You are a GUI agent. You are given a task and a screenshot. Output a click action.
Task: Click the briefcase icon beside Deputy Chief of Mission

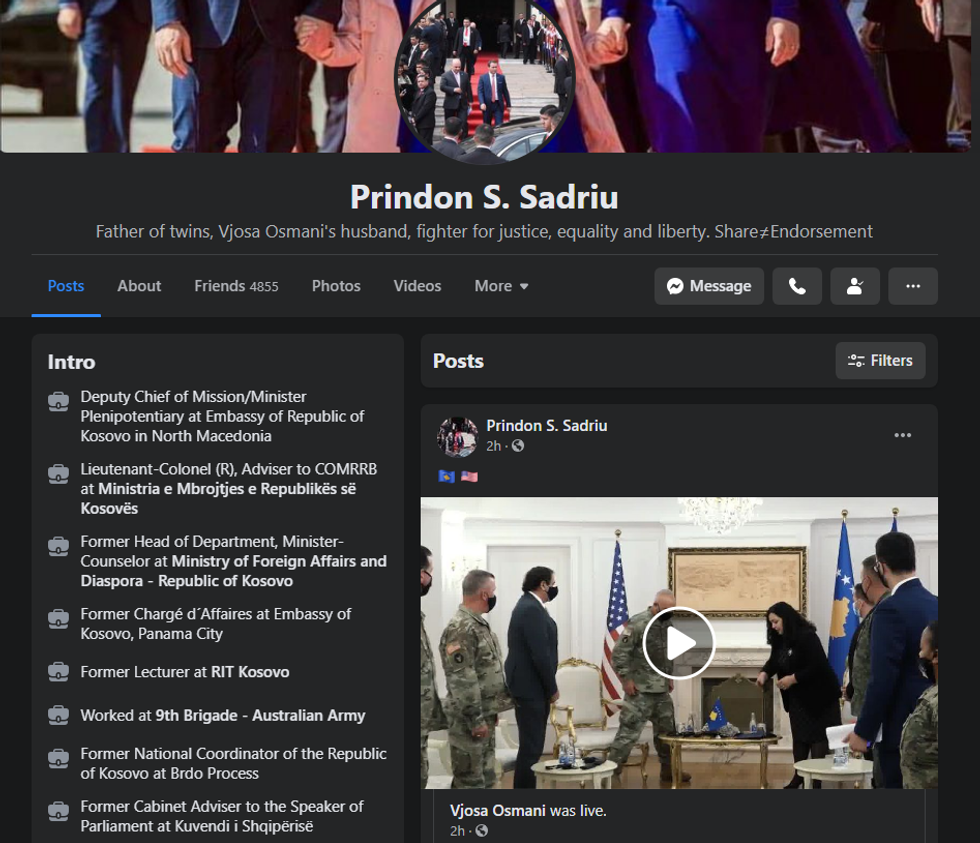[x=59, y=402]
